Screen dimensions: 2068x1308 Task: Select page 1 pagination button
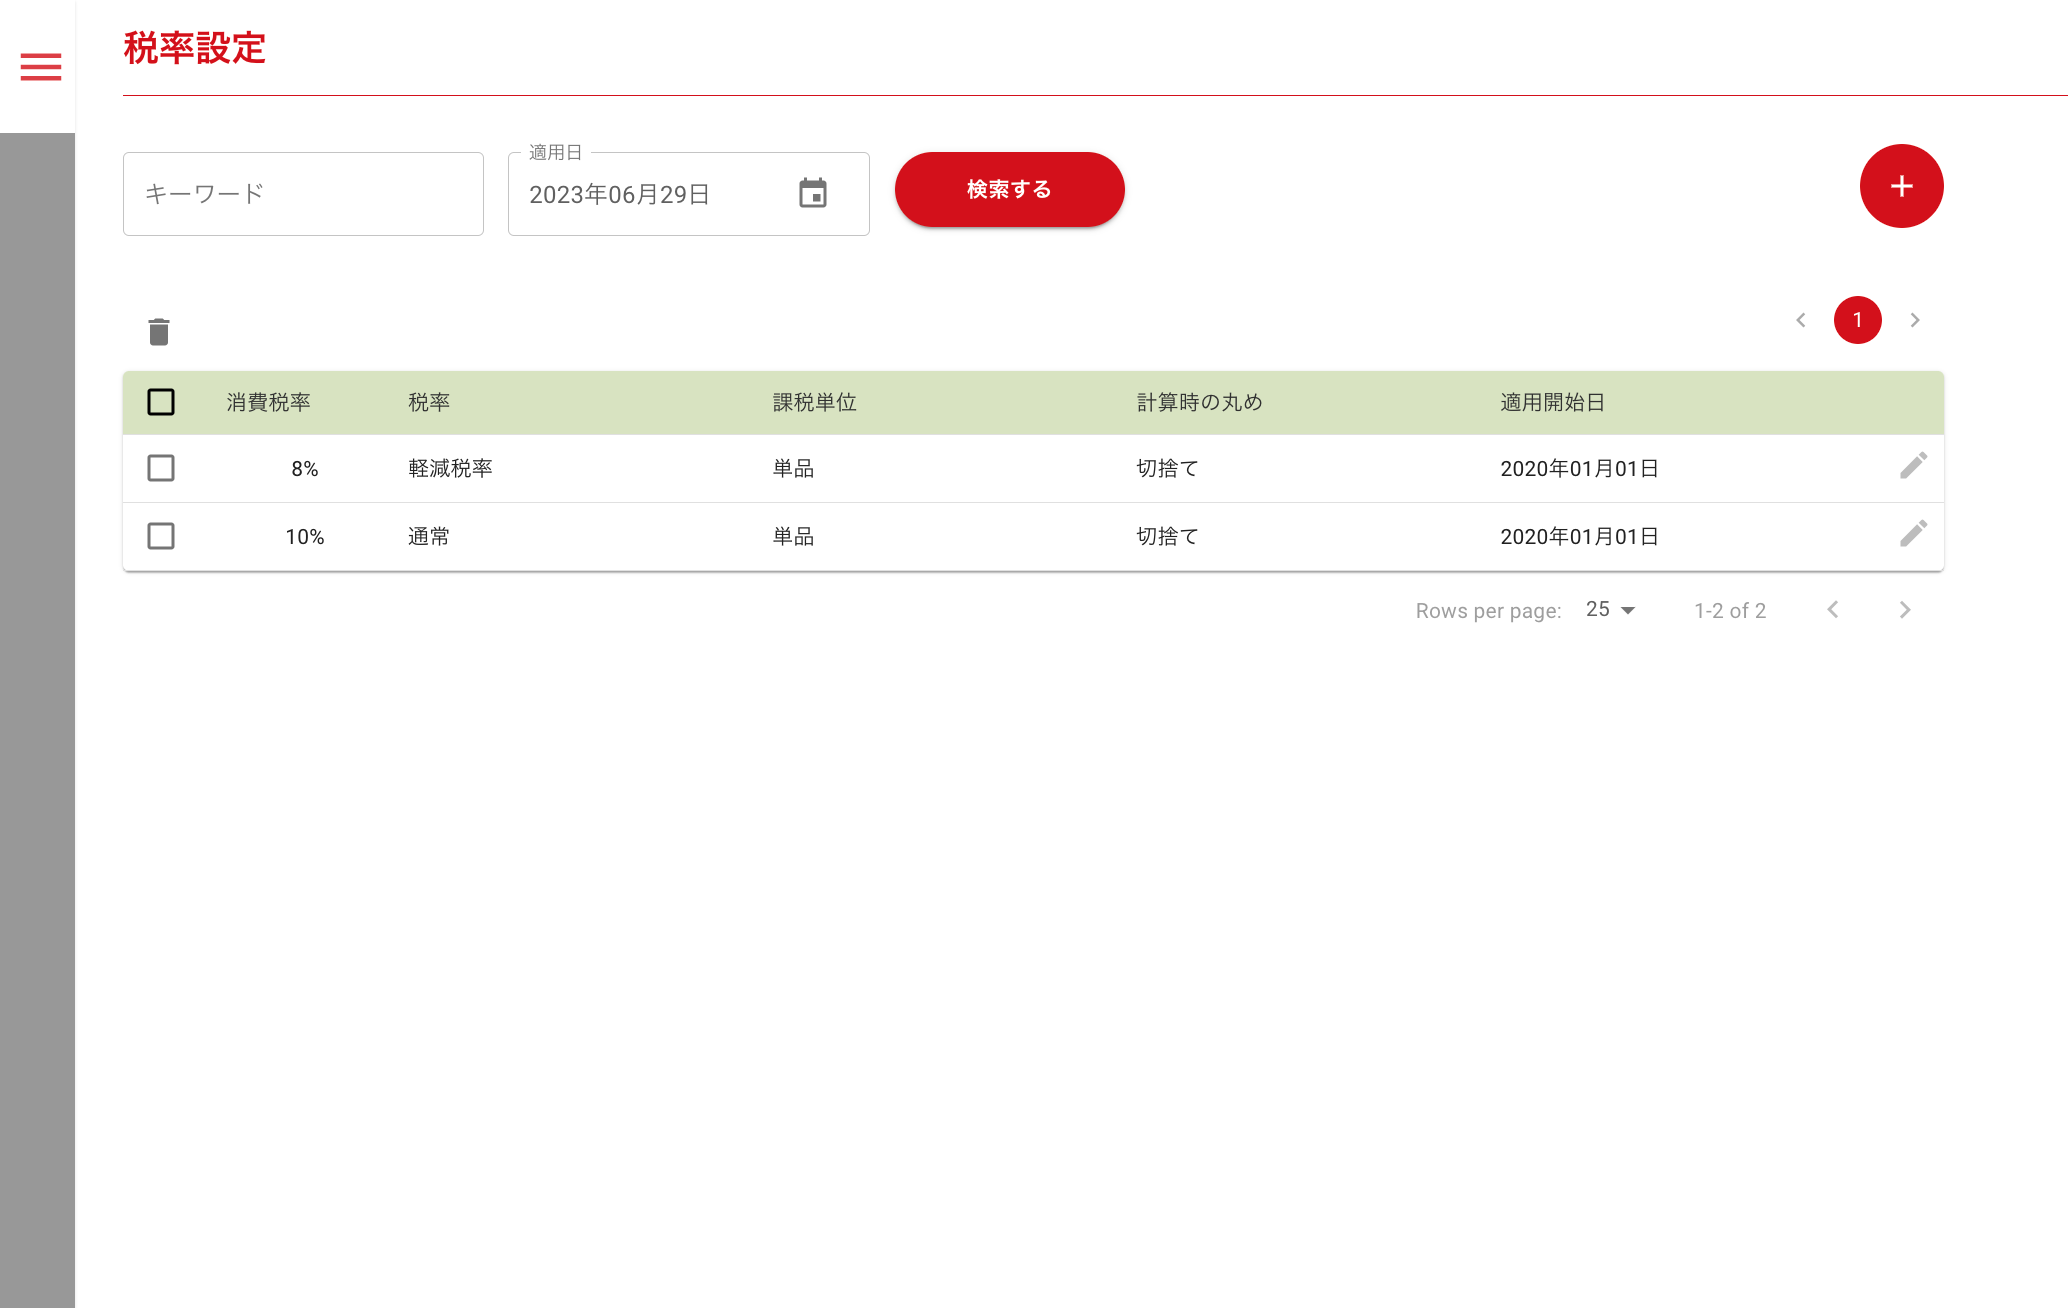(x=1857, y=320)
